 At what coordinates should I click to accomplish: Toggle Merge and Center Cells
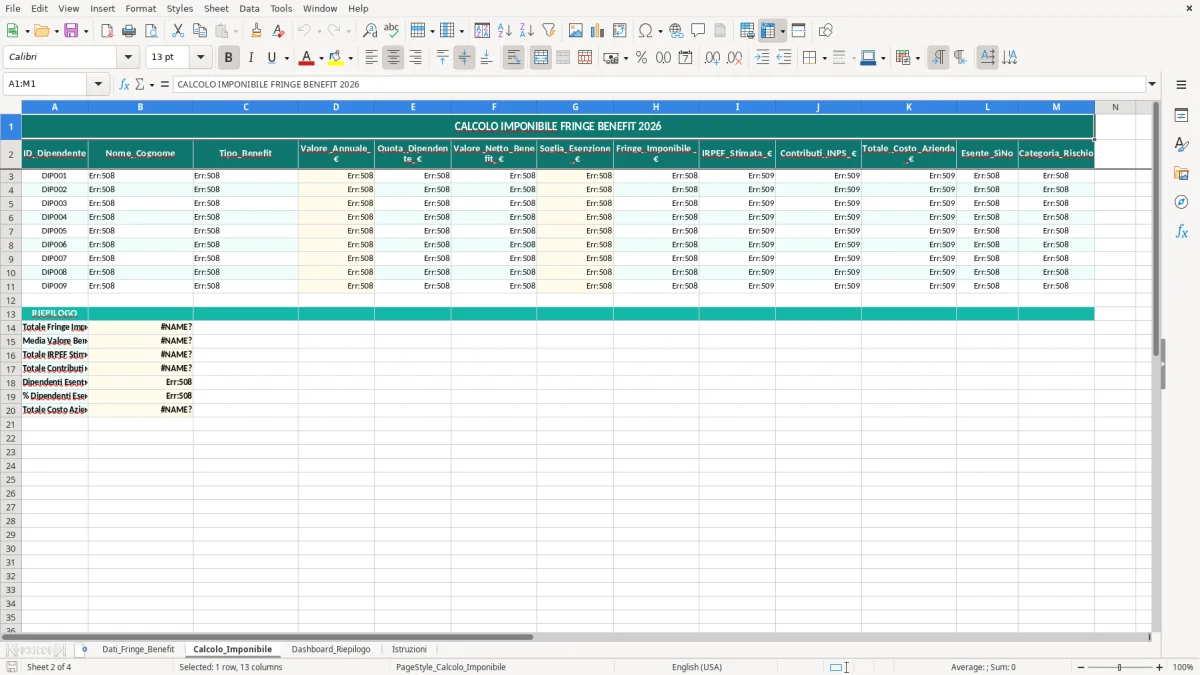coord(541,58)
